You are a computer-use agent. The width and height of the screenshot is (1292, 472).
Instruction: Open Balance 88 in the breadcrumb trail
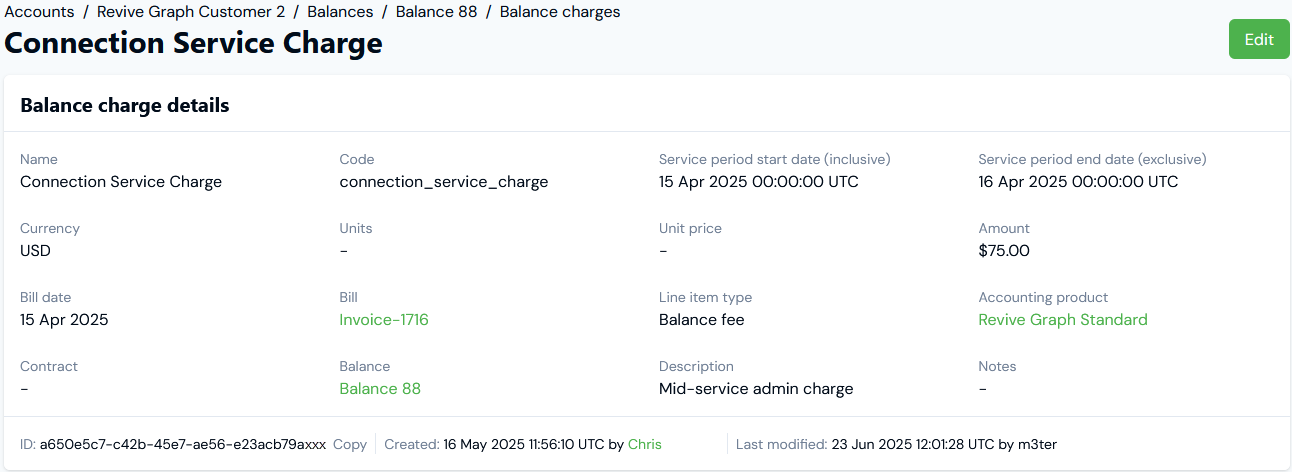tap(436, 12)
